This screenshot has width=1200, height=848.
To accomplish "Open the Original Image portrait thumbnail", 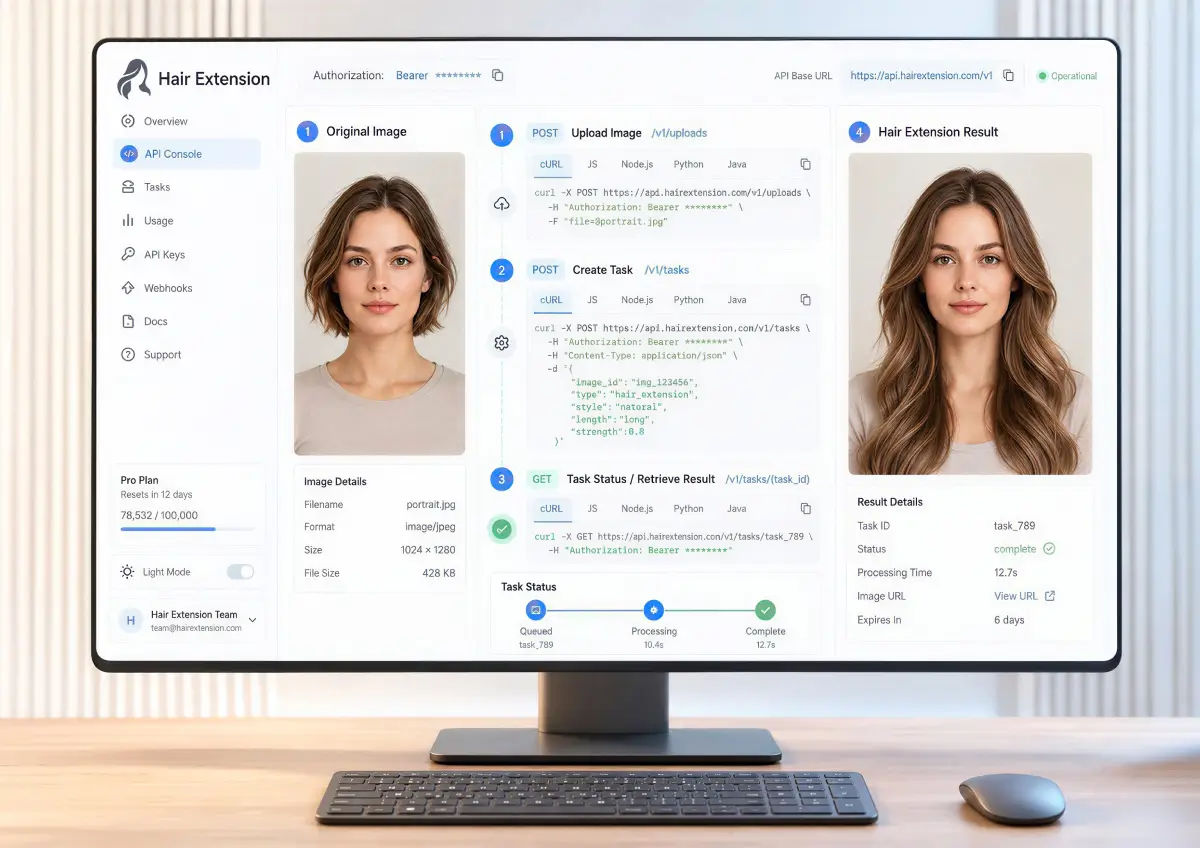I will (x=380, y=304).
